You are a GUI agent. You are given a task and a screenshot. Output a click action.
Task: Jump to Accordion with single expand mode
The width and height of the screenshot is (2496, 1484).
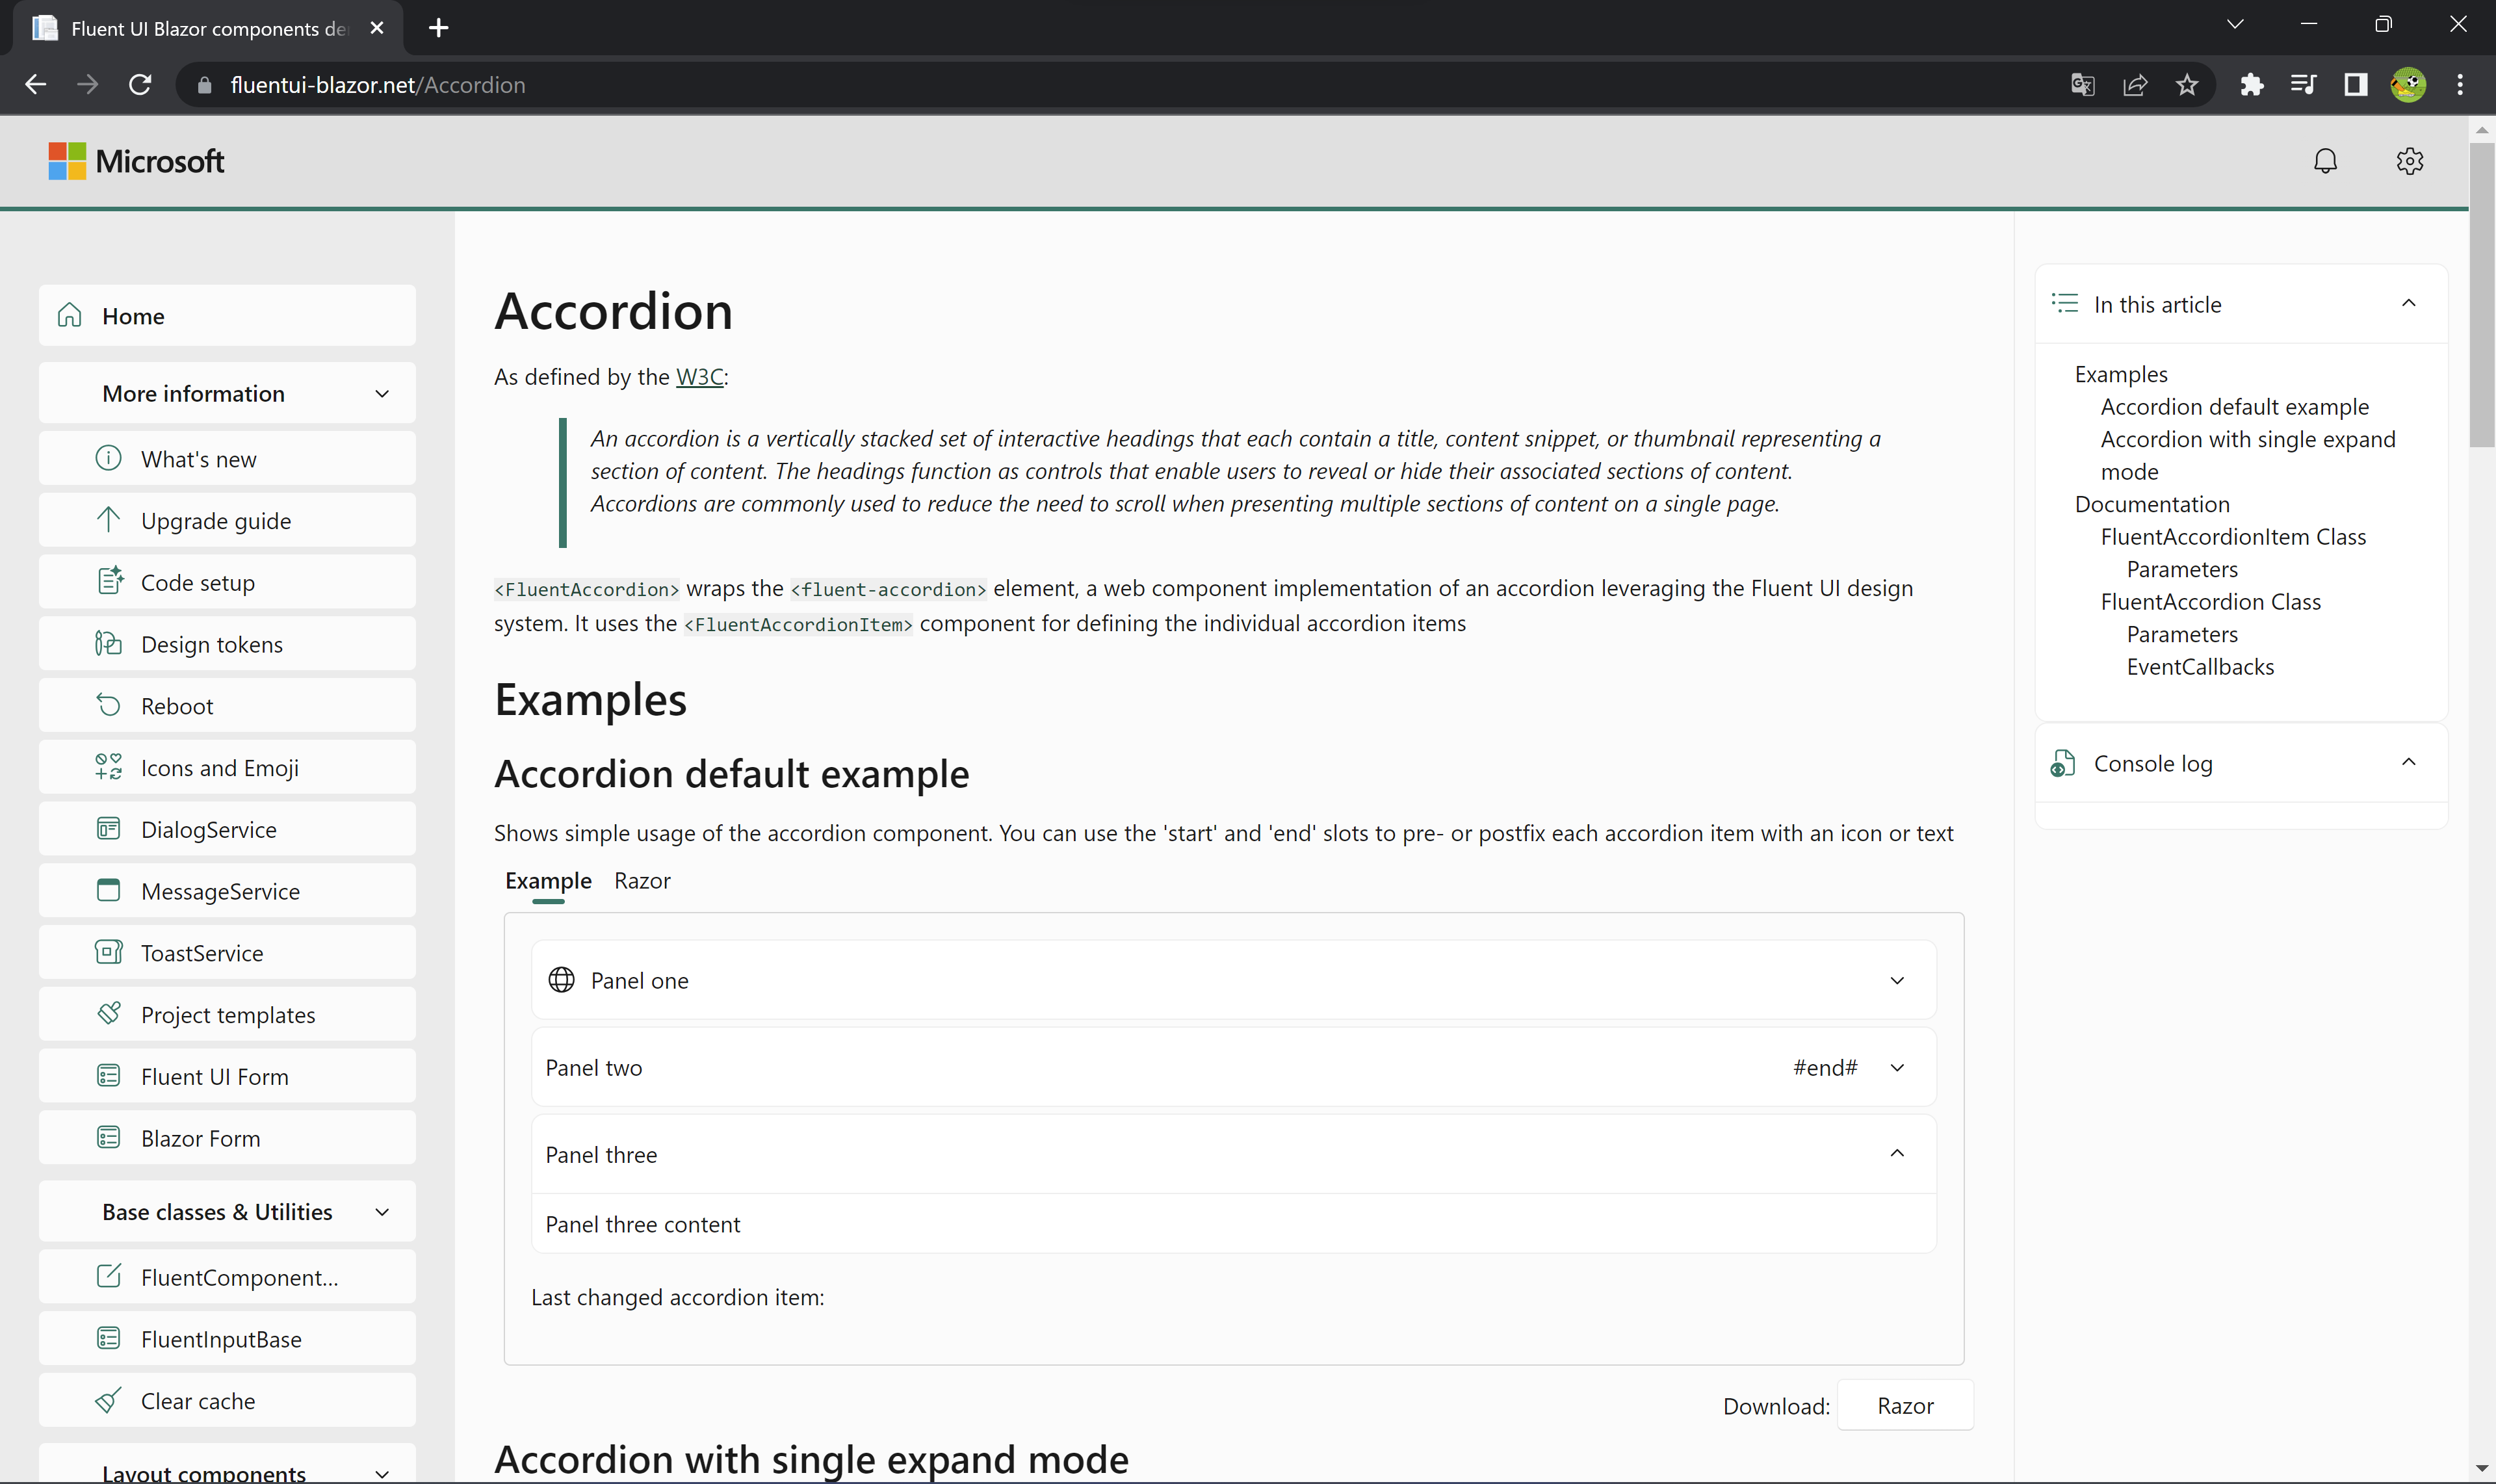coord(2247,455)
